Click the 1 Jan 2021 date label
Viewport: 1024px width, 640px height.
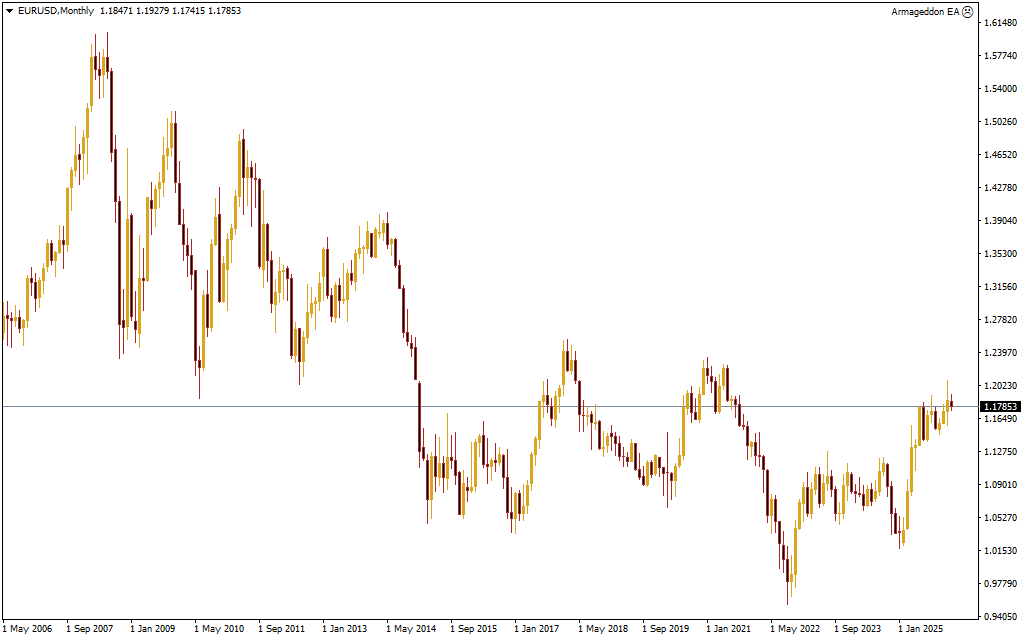point(728,629)
